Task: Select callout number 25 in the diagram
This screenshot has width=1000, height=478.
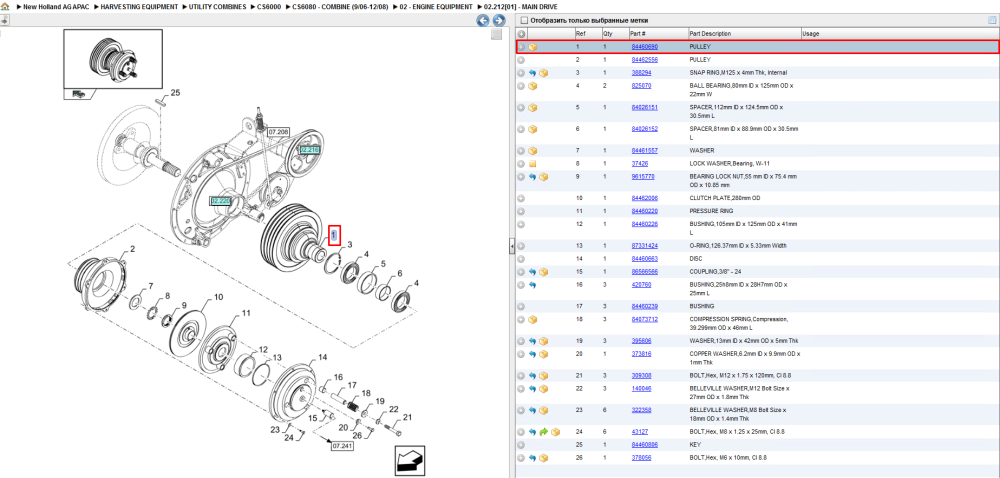Action: [x=175, y=93]
